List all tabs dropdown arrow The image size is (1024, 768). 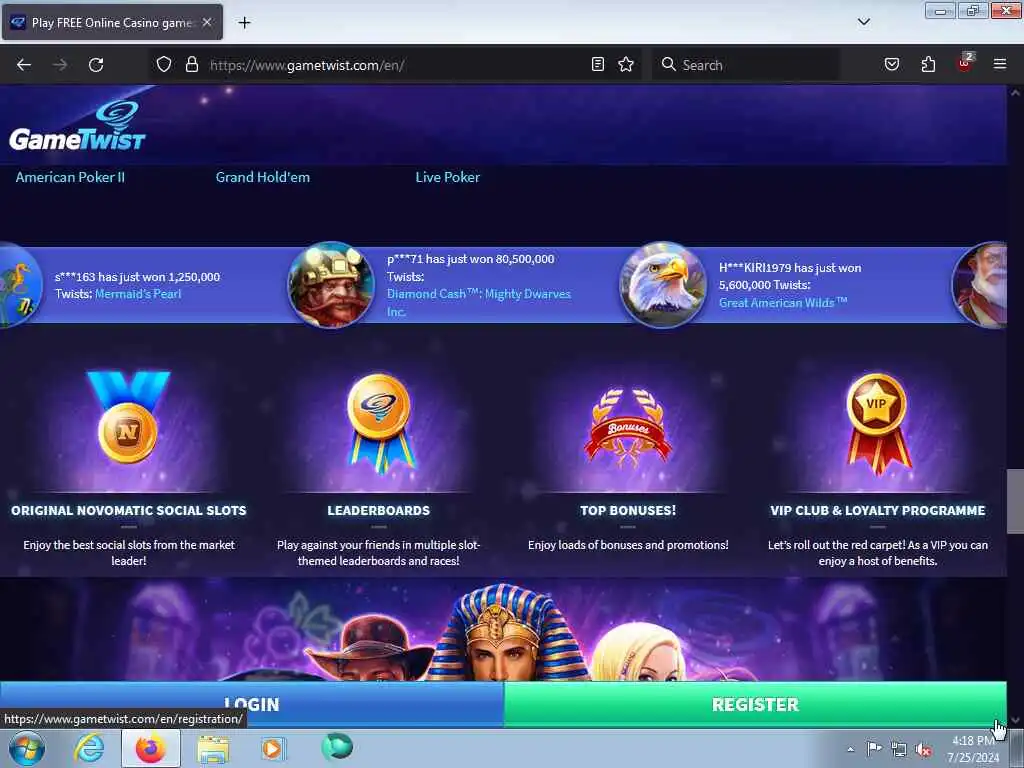click(x=864, y=22)
